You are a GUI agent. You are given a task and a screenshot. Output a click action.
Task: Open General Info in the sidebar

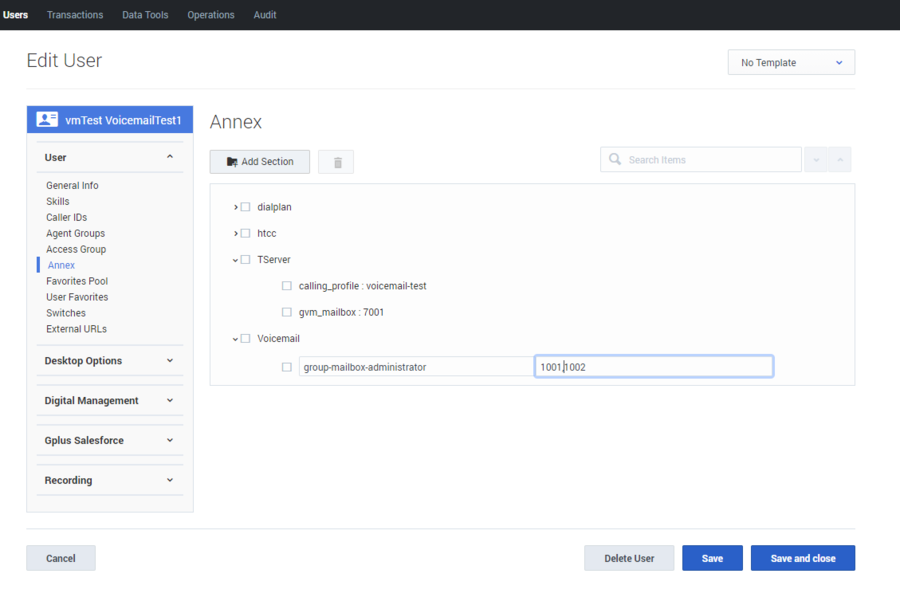click(72, 185)
